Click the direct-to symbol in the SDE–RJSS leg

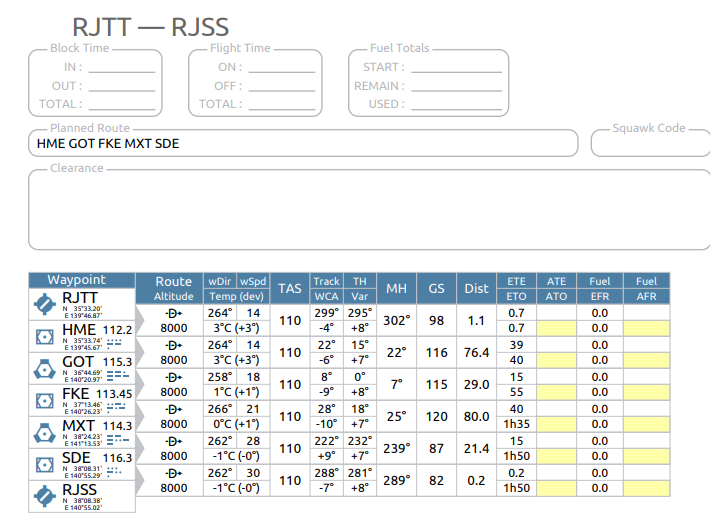(x=173, y=474)
